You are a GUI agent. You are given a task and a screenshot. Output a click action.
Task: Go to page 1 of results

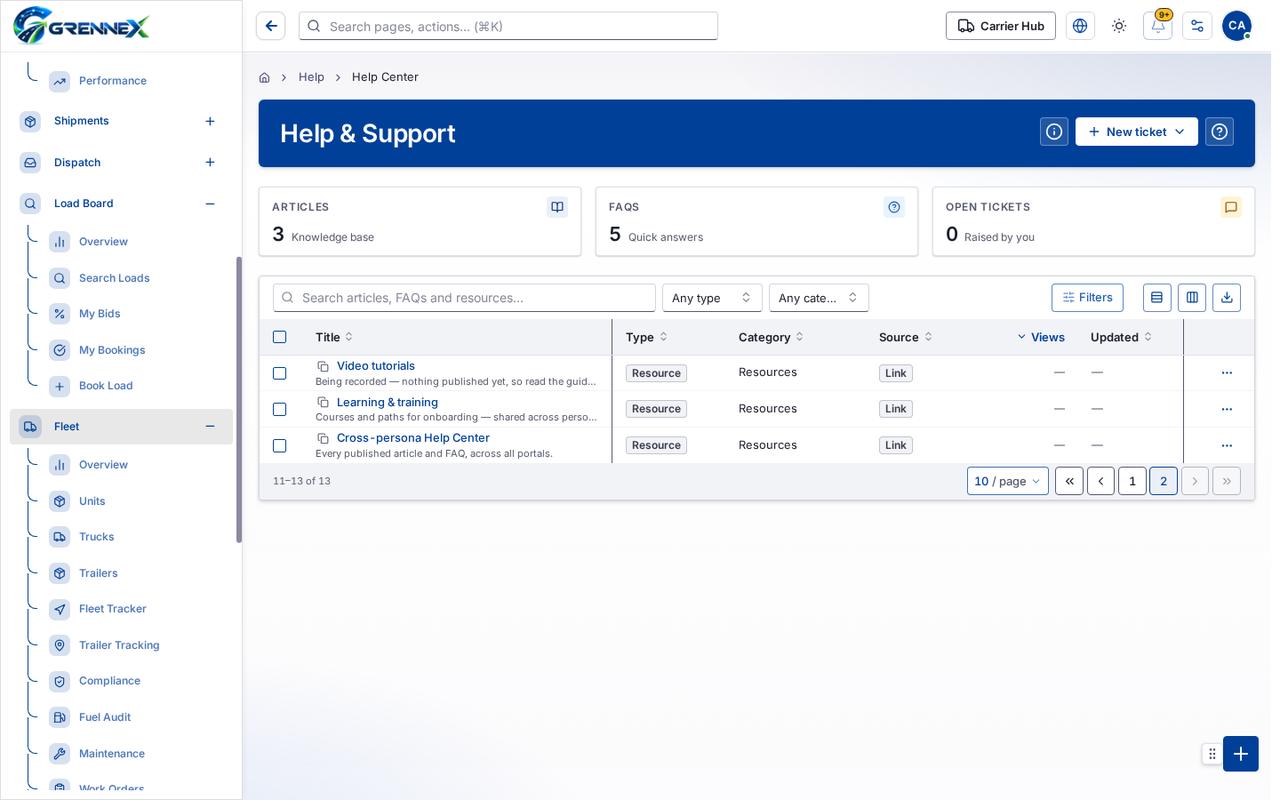pos(1132,481)
